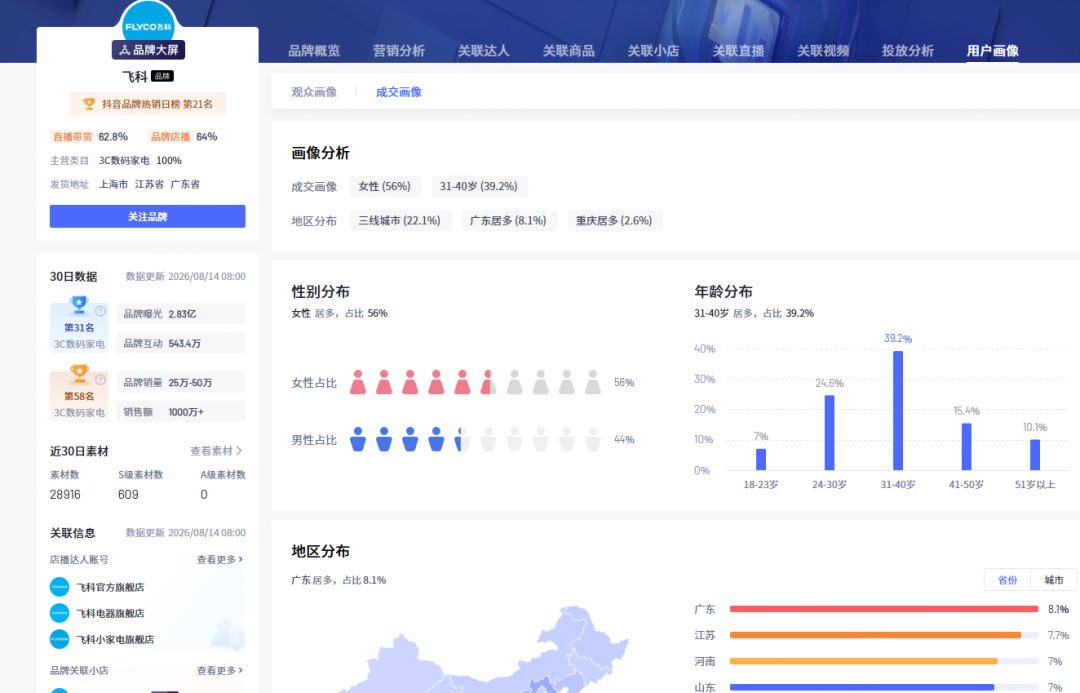Click the last gray figure in 女性占比 row

point(593,382)
